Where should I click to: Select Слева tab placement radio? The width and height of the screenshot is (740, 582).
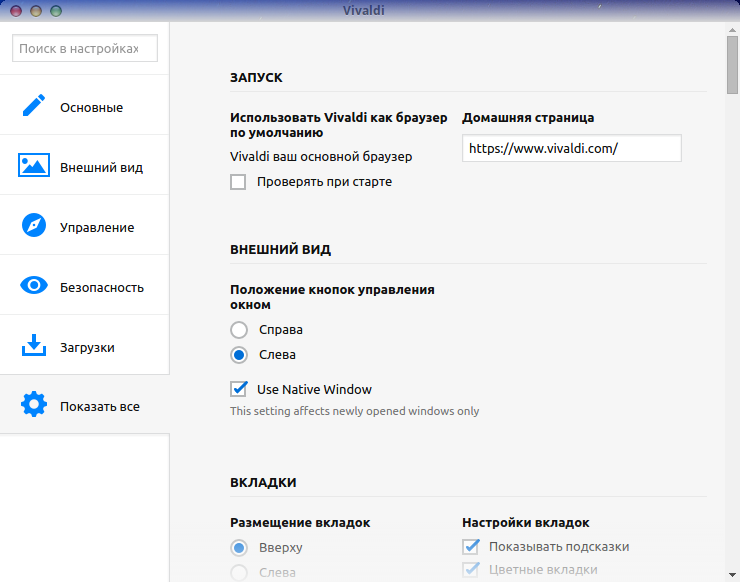[x=239, y=573]
